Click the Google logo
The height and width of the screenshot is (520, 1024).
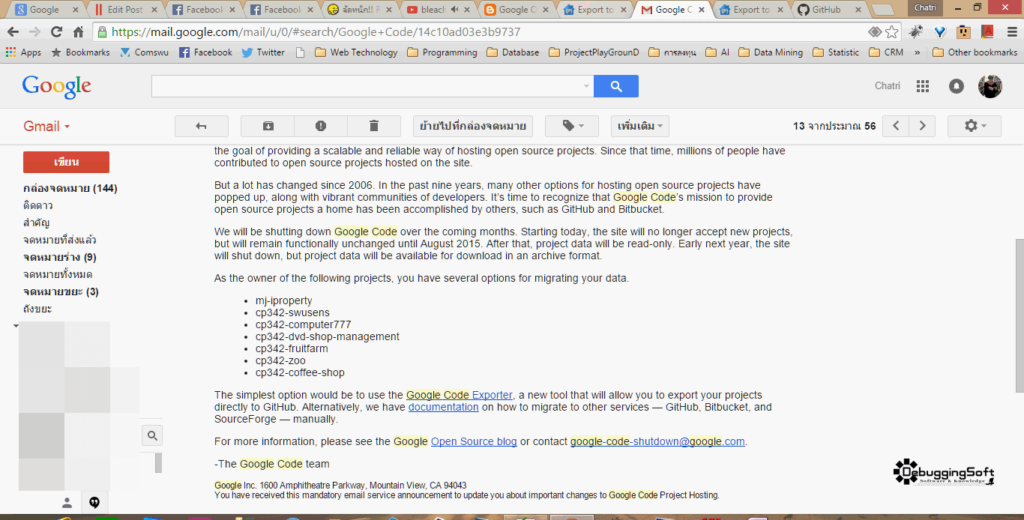coord(57,87)
